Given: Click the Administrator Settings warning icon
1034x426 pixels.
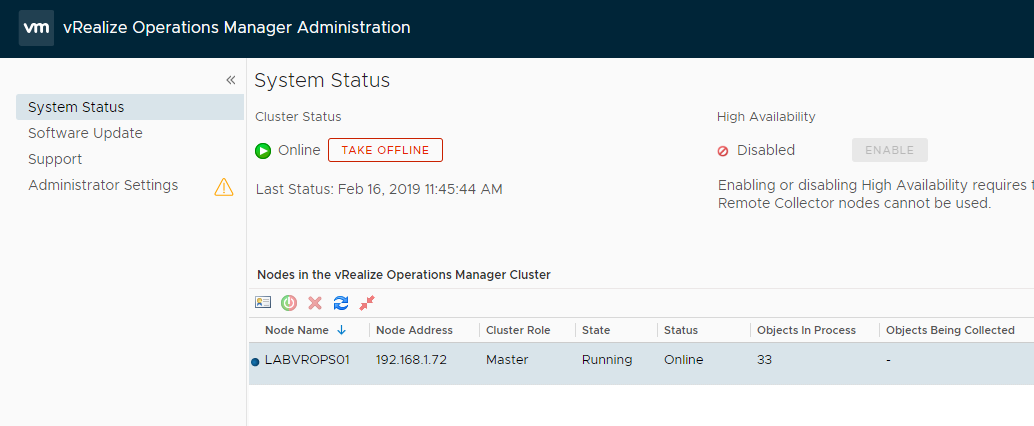Looking at the screenshot, I should coord(224,186).
